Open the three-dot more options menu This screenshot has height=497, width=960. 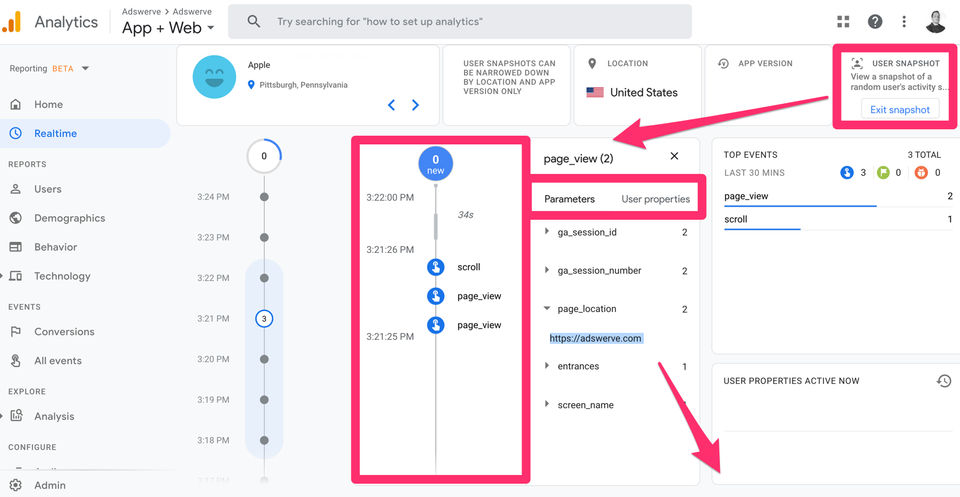(904, 22)
